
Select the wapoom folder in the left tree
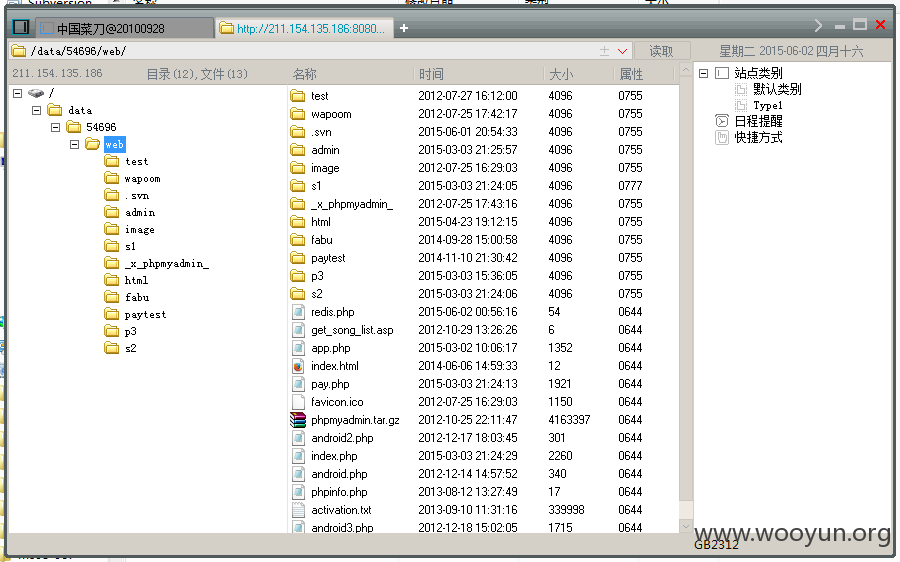[x=142, y=179]
